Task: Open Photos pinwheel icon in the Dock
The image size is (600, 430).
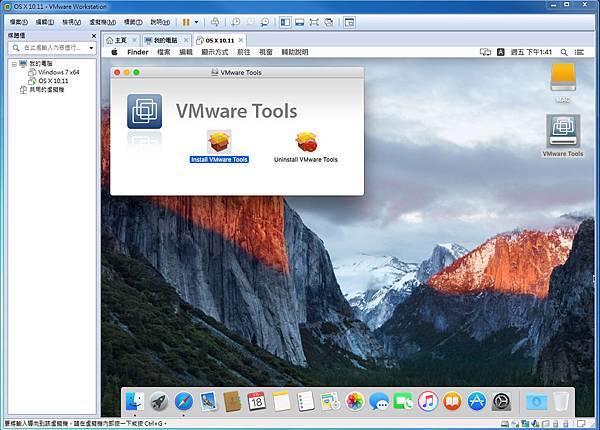Action: pos(355,402)
